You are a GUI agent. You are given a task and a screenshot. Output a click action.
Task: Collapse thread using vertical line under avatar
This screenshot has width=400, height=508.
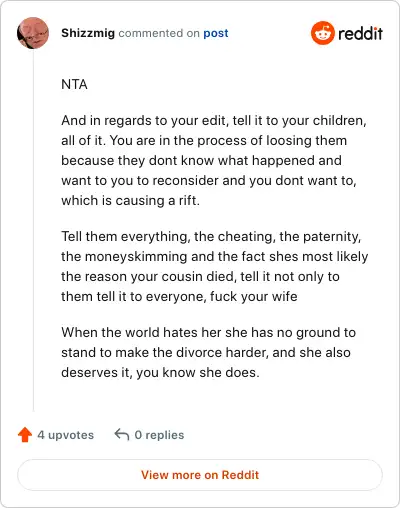point(33,230)
